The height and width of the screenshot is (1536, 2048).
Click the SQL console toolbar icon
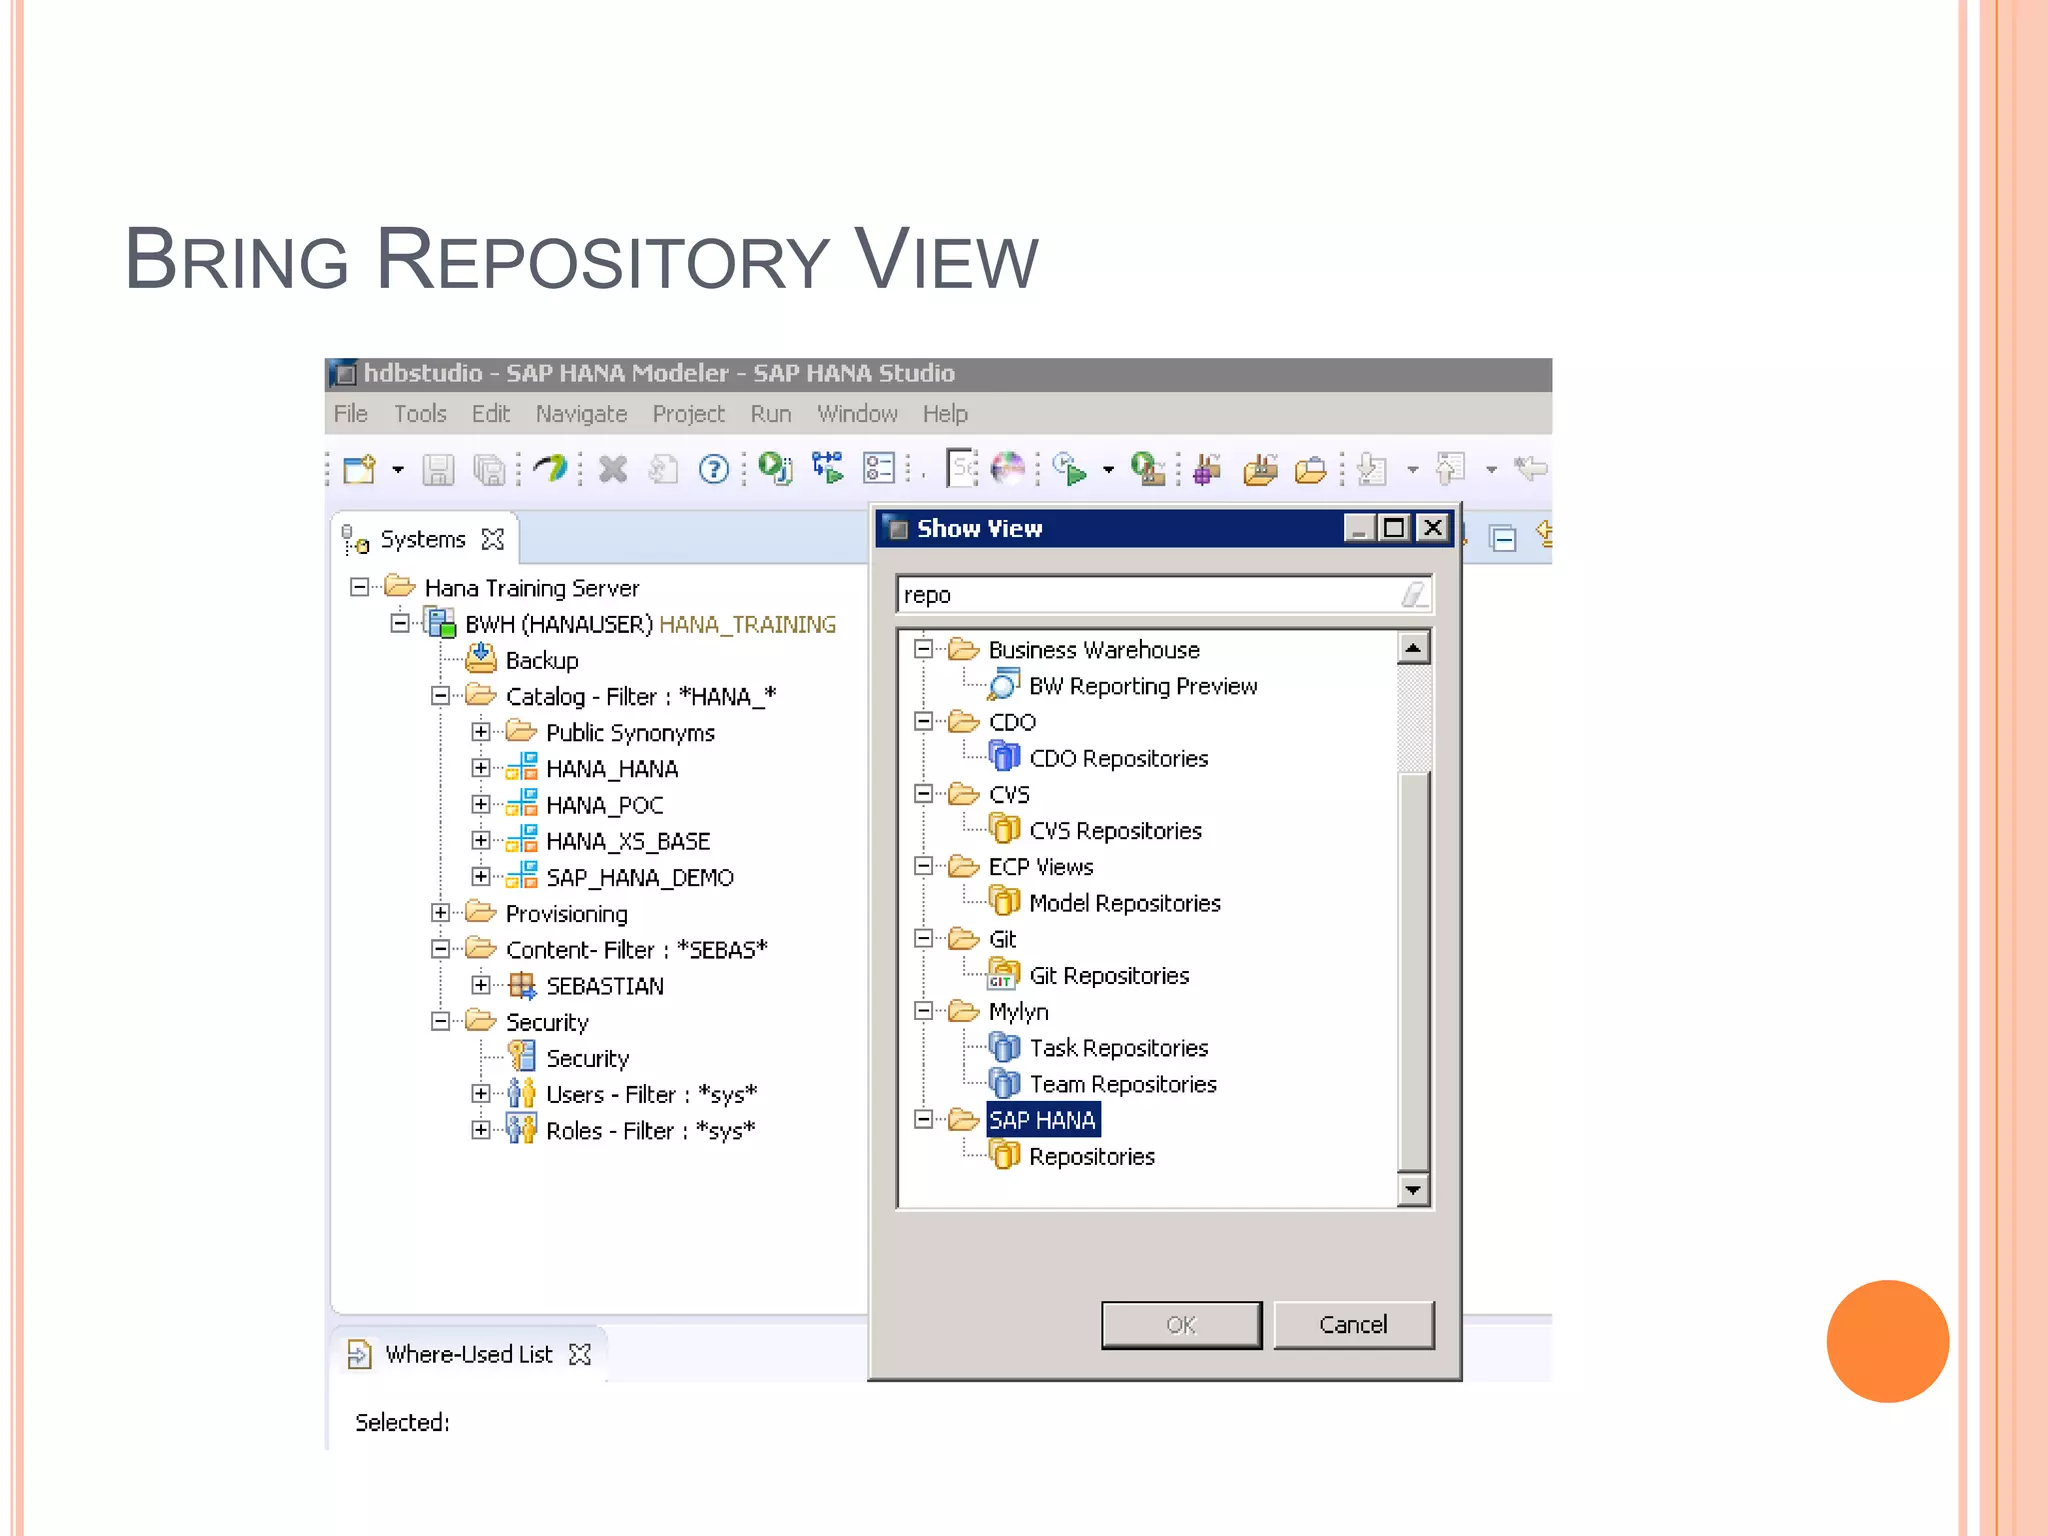[962, 467]
